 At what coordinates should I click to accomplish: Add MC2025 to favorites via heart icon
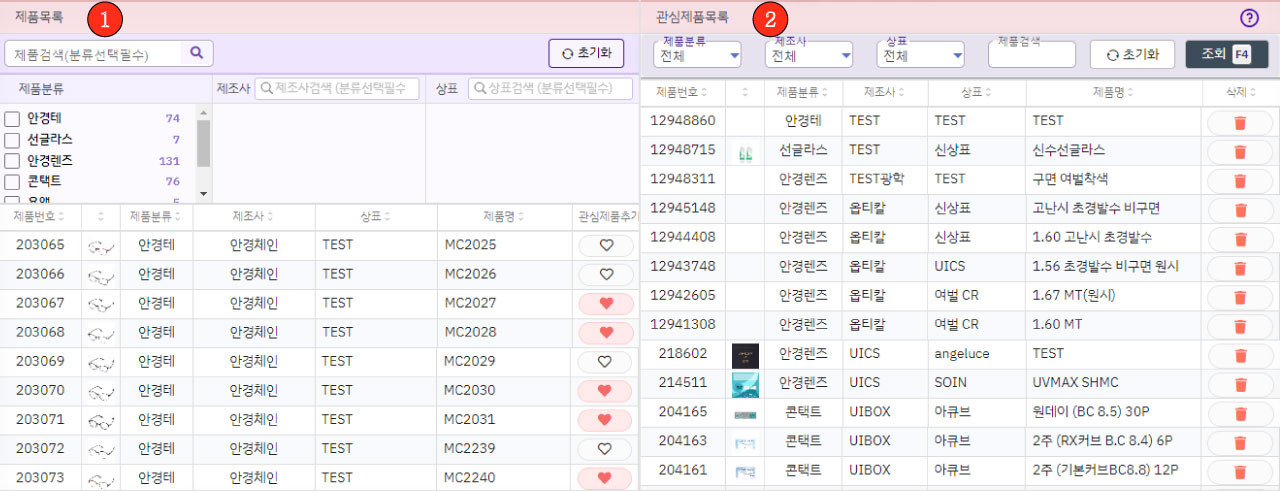click(605, 246)
